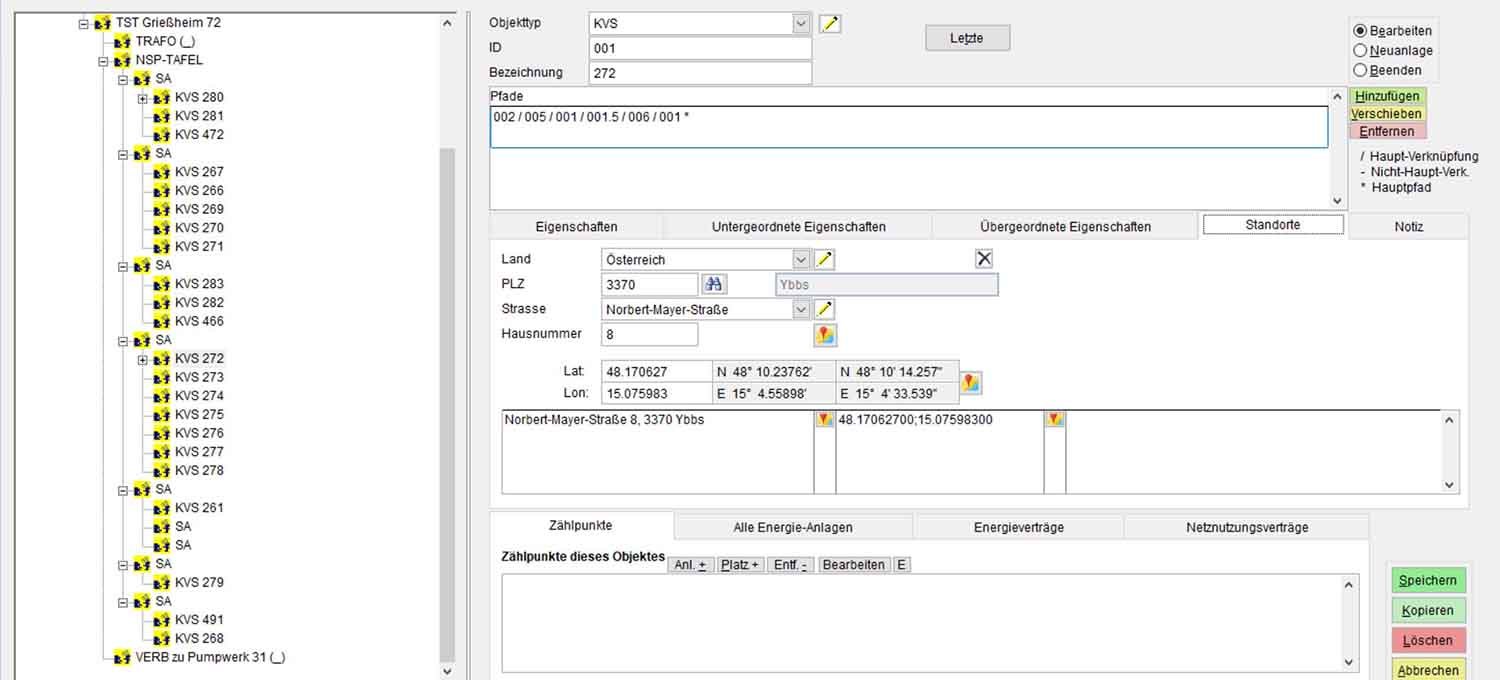Click into the Hausnummer field
The image size is (1500, 680).
[x=650, y=335]
